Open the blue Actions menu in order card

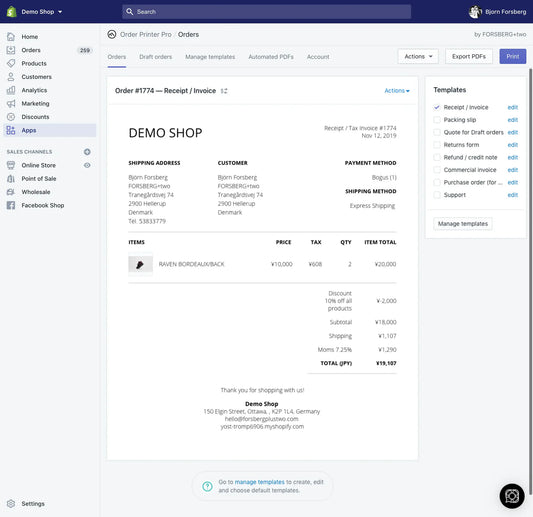[x=397, y=91]
